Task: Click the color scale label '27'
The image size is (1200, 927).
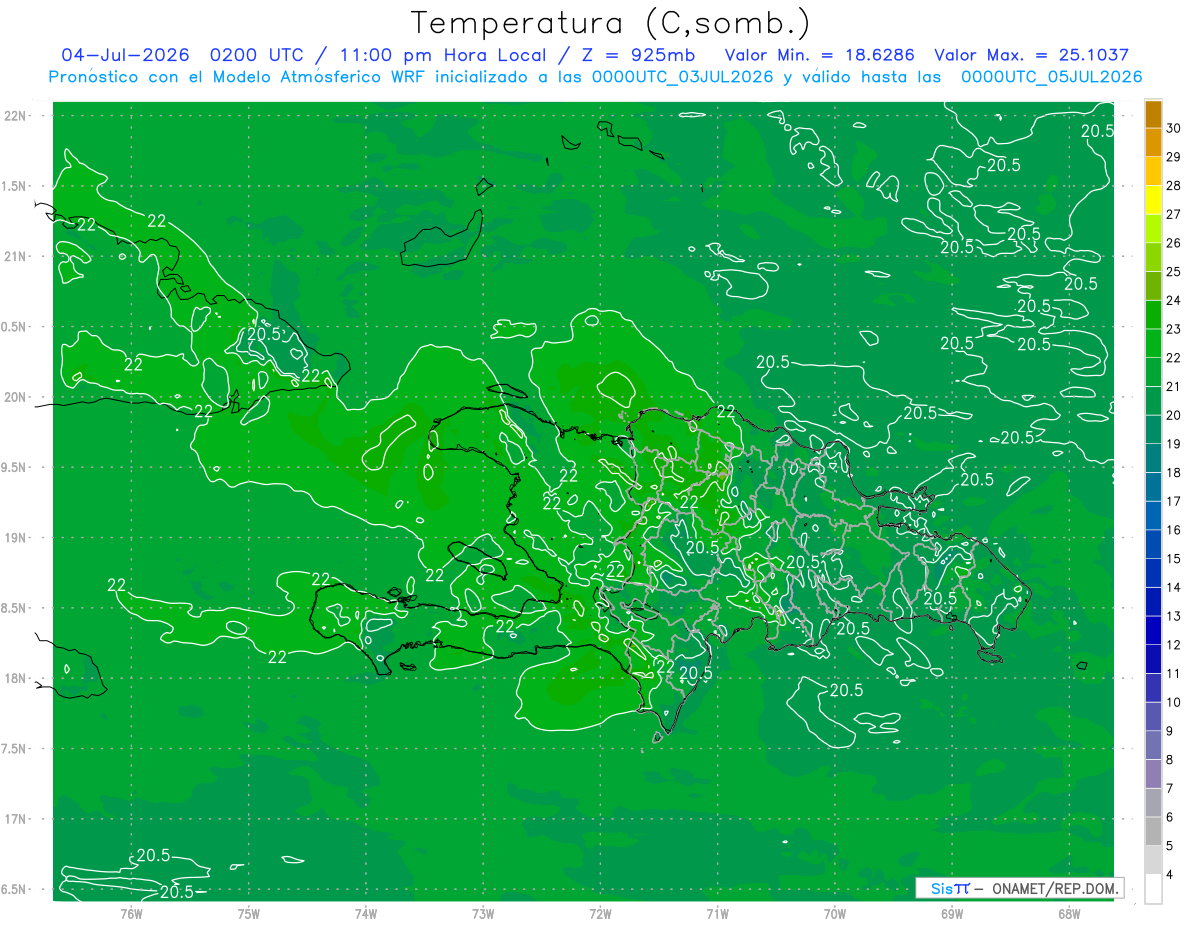Action: pos(1173,214)
